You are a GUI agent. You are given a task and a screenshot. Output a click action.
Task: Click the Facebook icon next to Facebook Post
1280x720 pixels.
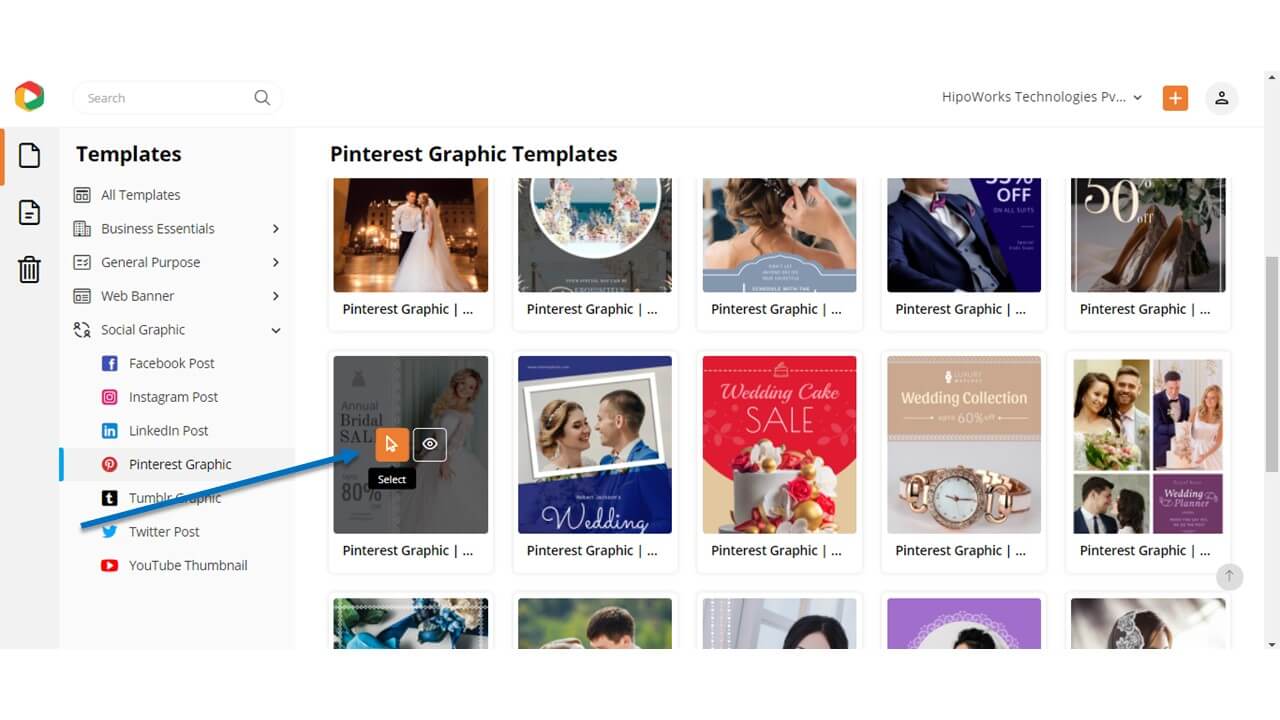(109, 363)
